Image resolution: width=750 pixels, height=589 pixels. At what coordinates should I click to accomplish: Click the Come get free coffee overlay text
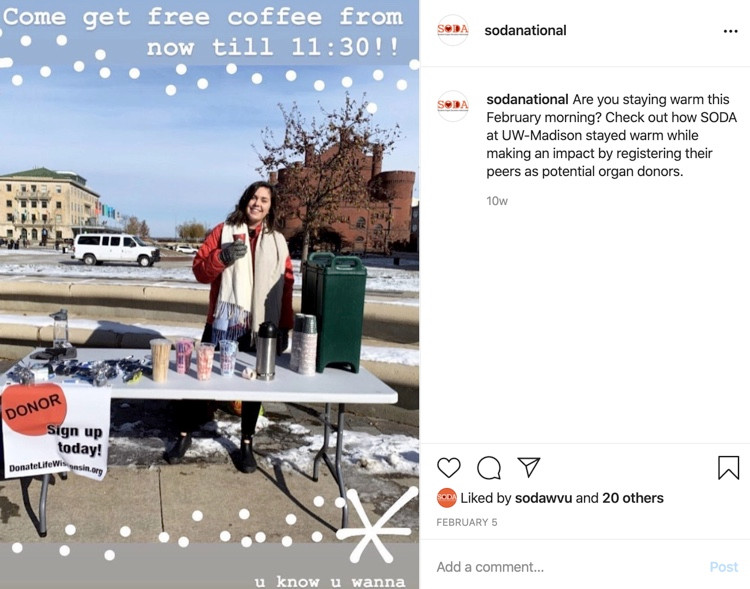click(204, 32)
